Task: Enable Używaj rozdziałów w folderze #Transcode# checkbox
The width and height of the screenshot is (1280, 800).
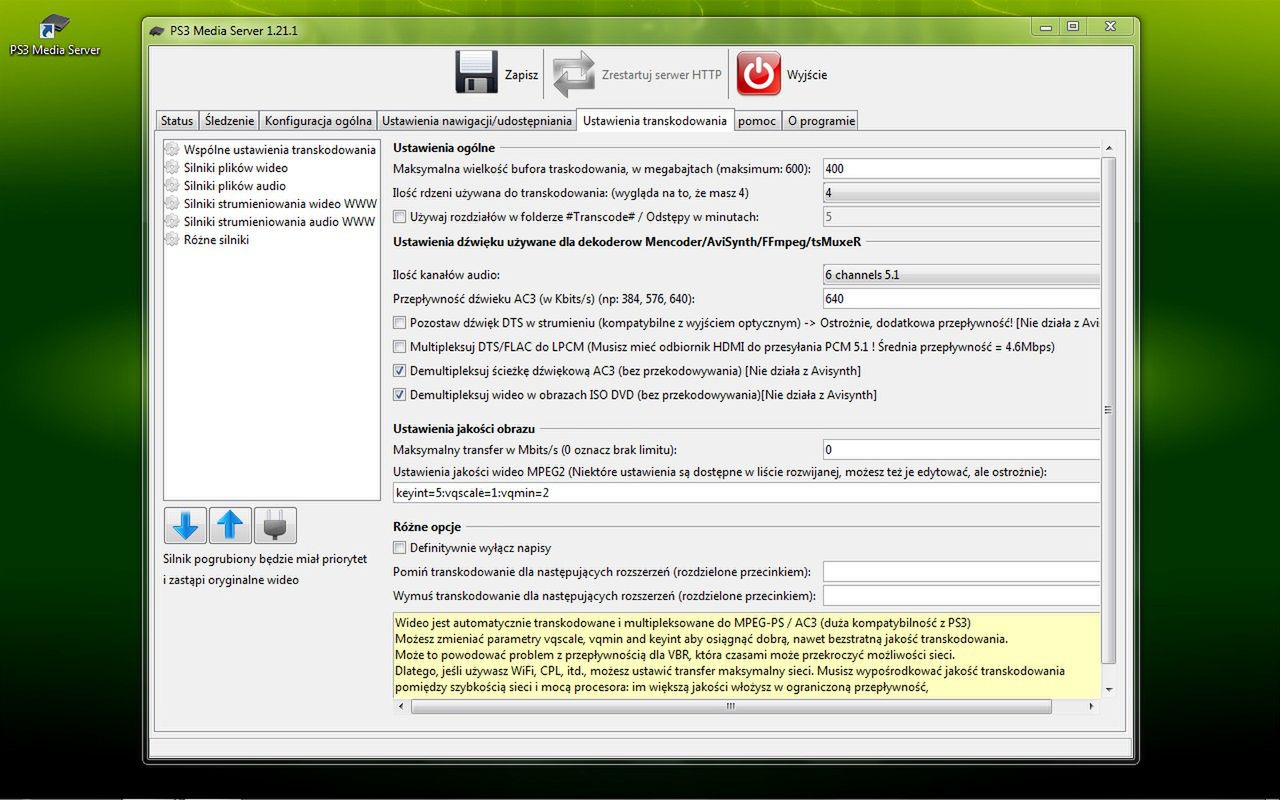Action: pos(400,217)
